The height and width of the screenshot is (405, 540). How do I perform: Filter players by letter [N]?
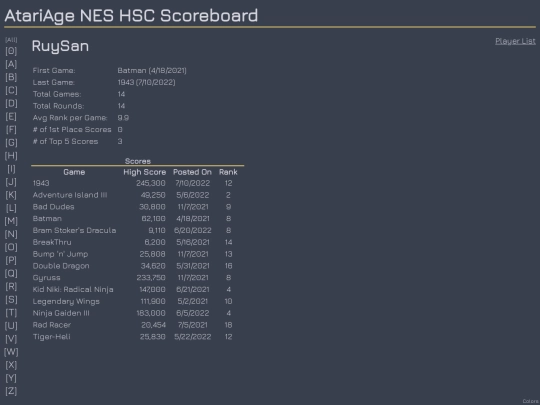click(x=11, y=234)
